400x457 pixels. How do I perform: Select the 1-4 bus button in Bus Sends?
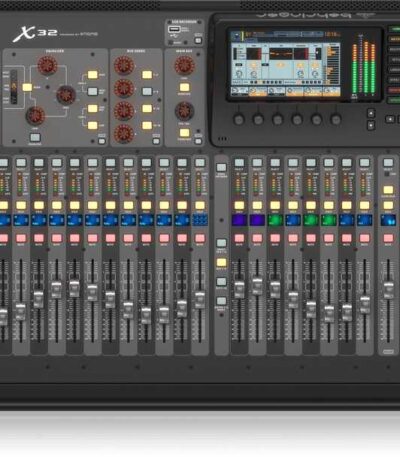tap(147, 74)
